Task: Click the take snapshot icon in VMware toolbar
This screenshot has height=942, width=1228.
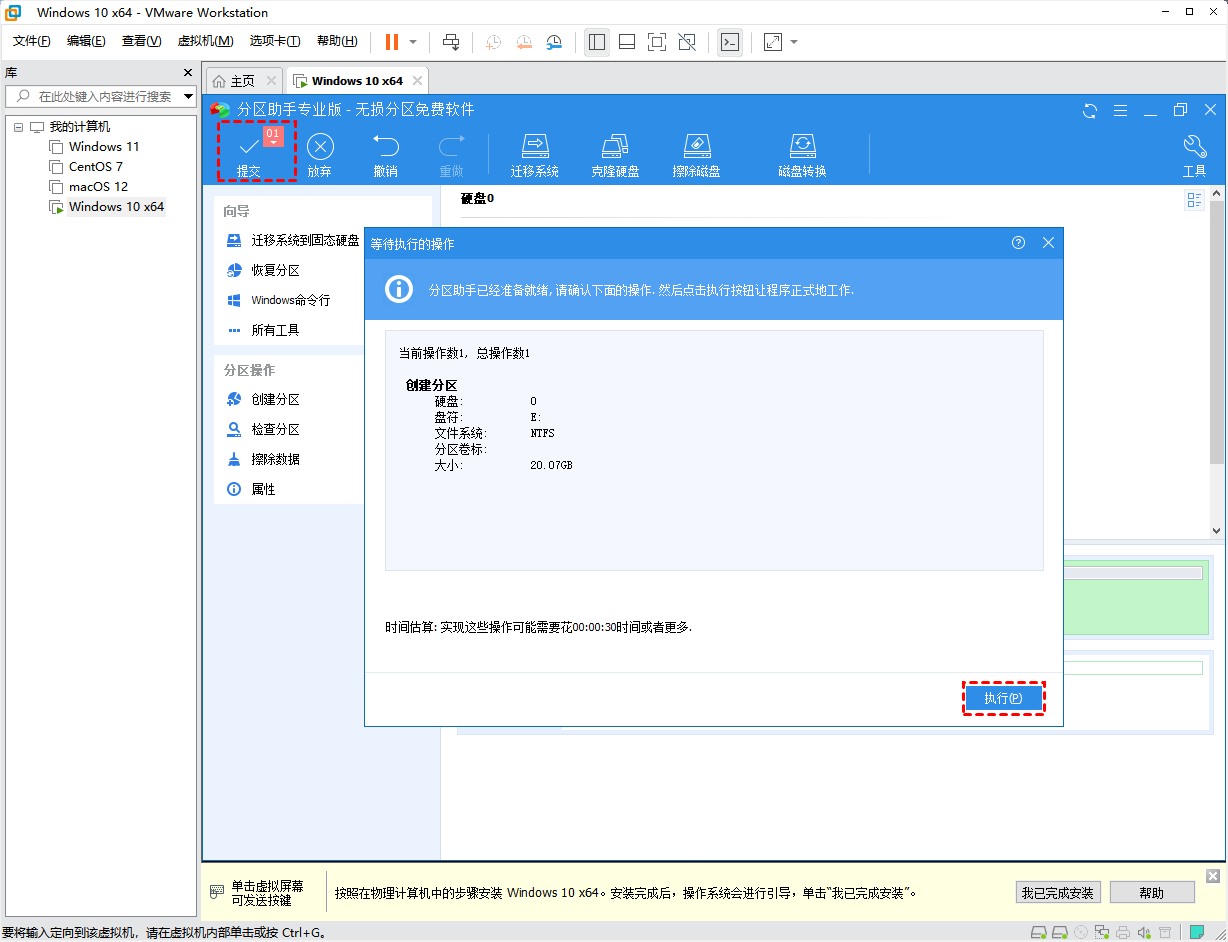Action: [493, 42]
